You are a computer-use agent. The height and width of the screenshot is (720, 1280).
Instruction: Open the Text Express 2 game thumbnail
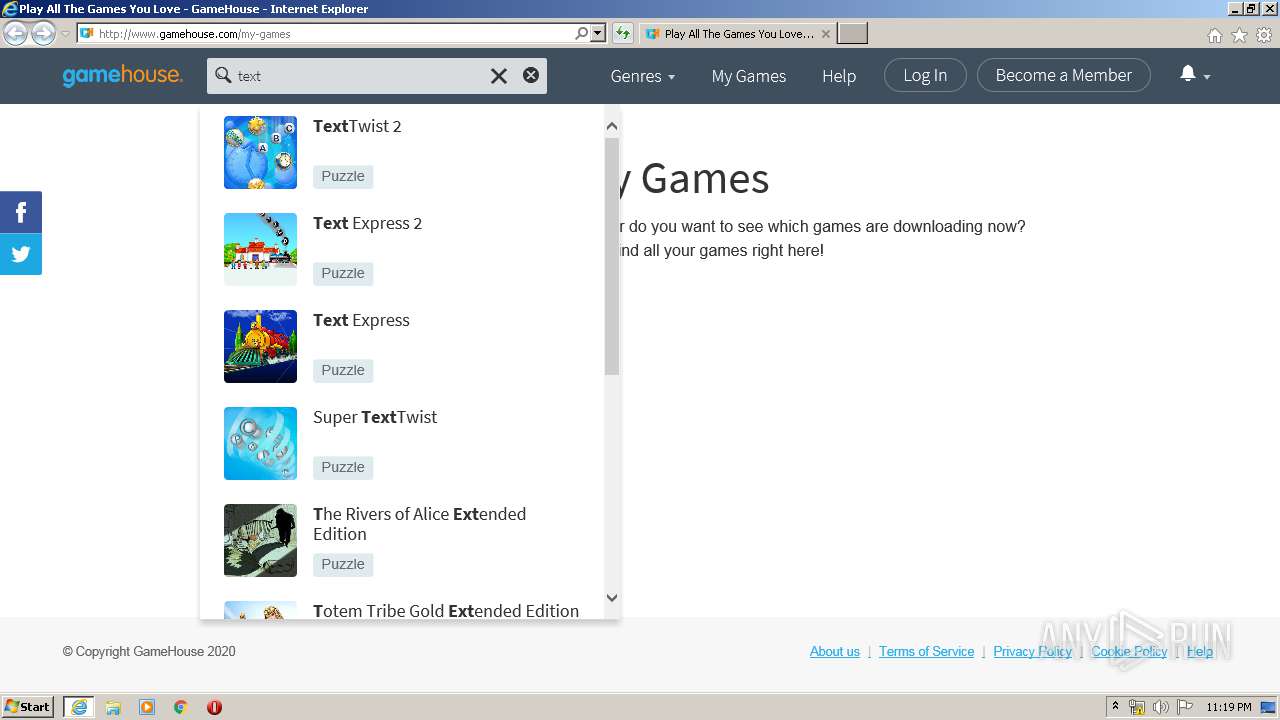(x=260, y=249)
